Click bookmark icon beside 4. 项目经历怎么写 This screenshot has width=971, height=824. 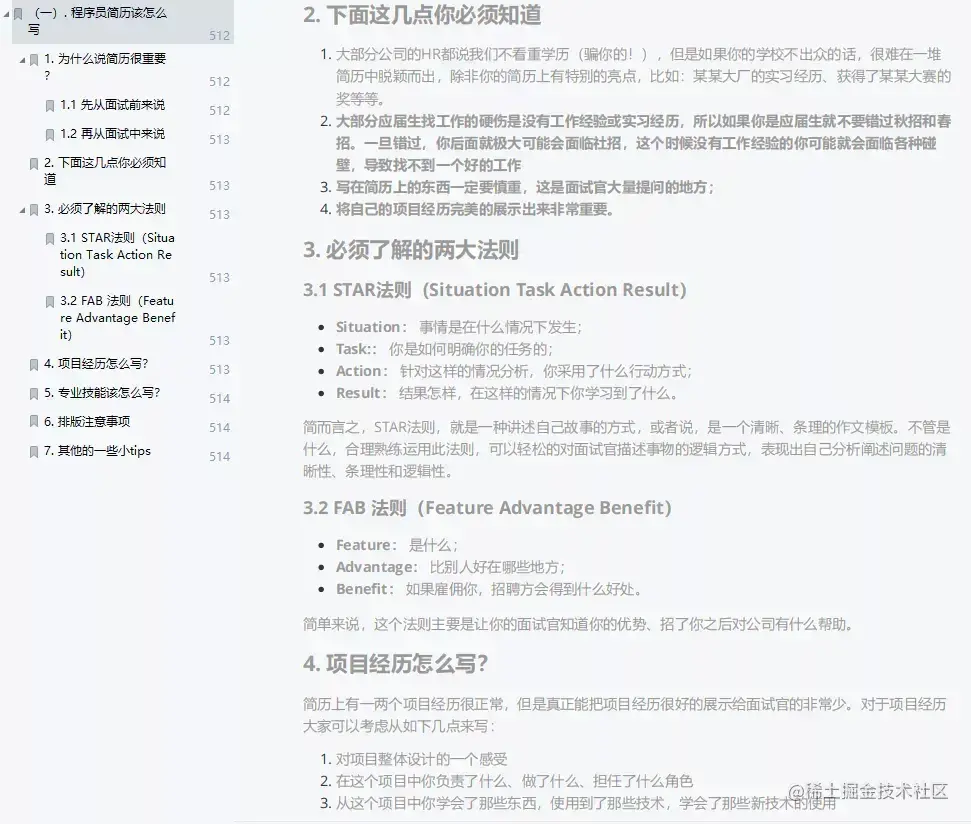click(34, 365)
